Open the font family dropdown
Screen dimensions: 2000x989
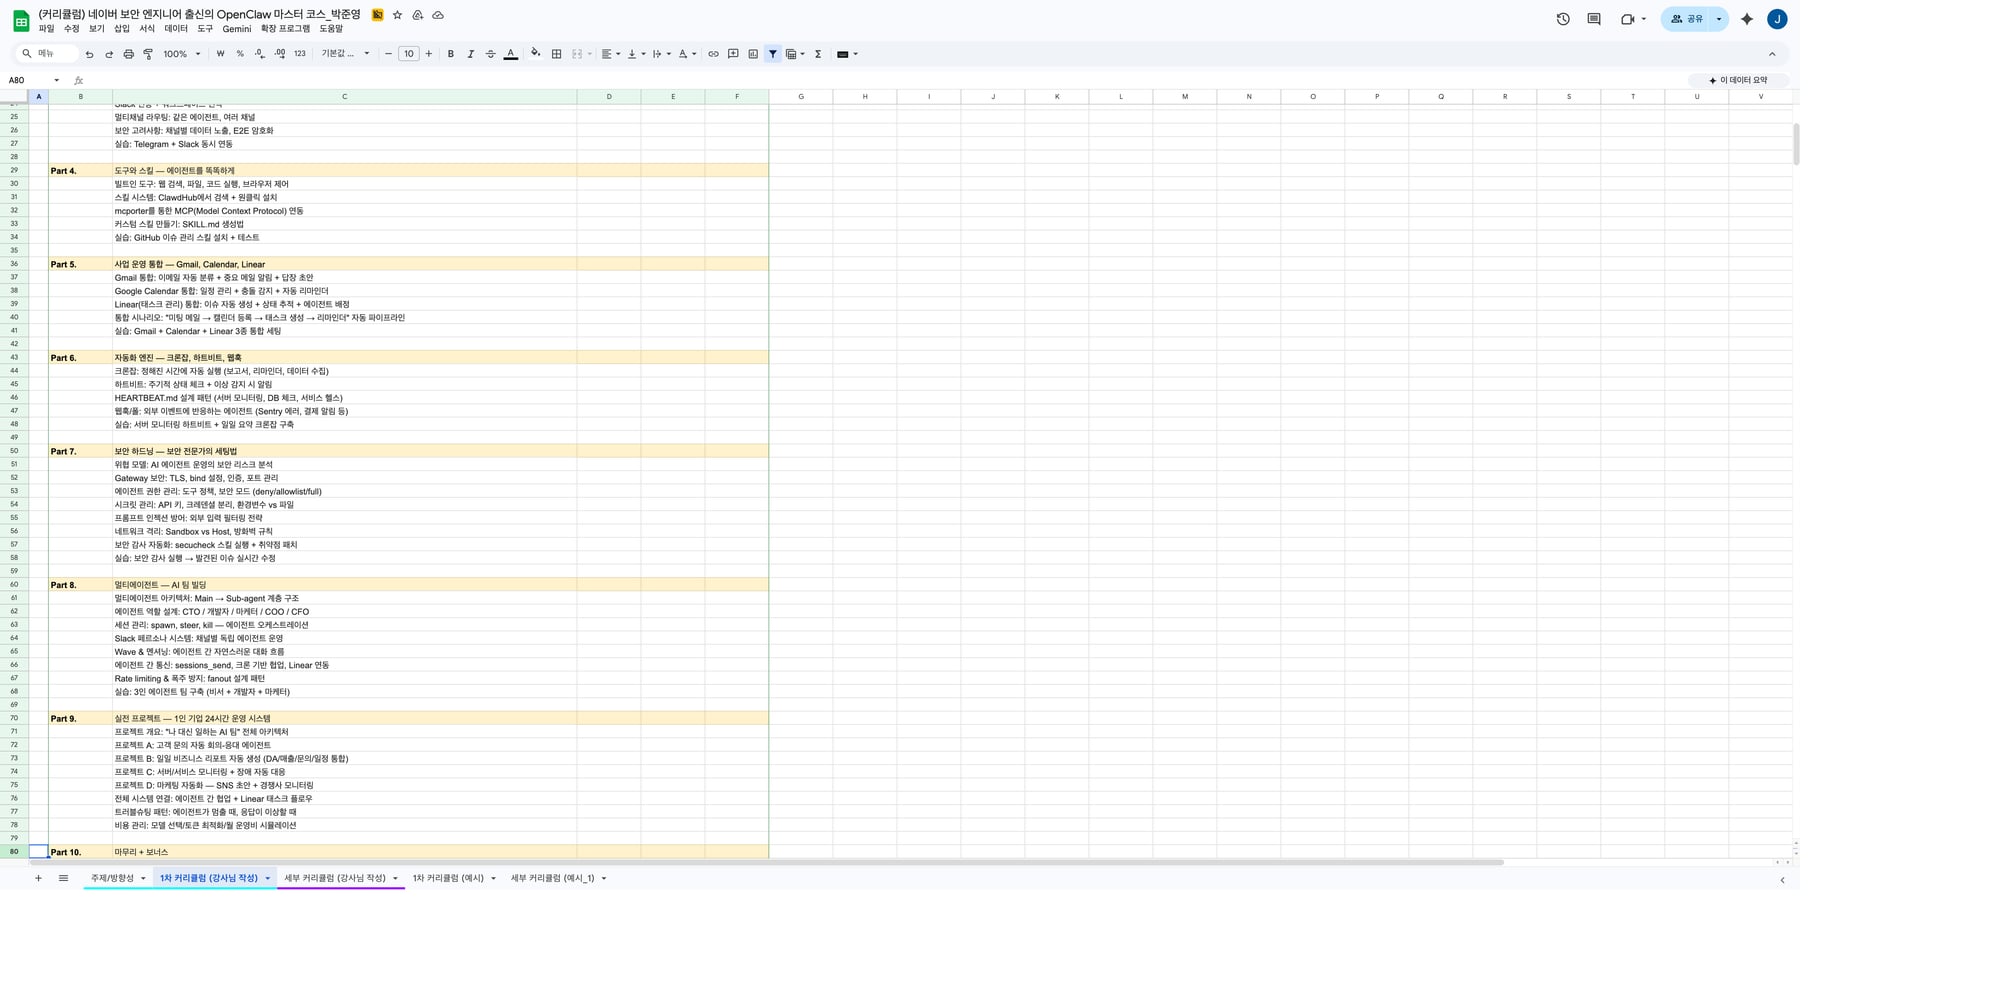pos(345,54)
